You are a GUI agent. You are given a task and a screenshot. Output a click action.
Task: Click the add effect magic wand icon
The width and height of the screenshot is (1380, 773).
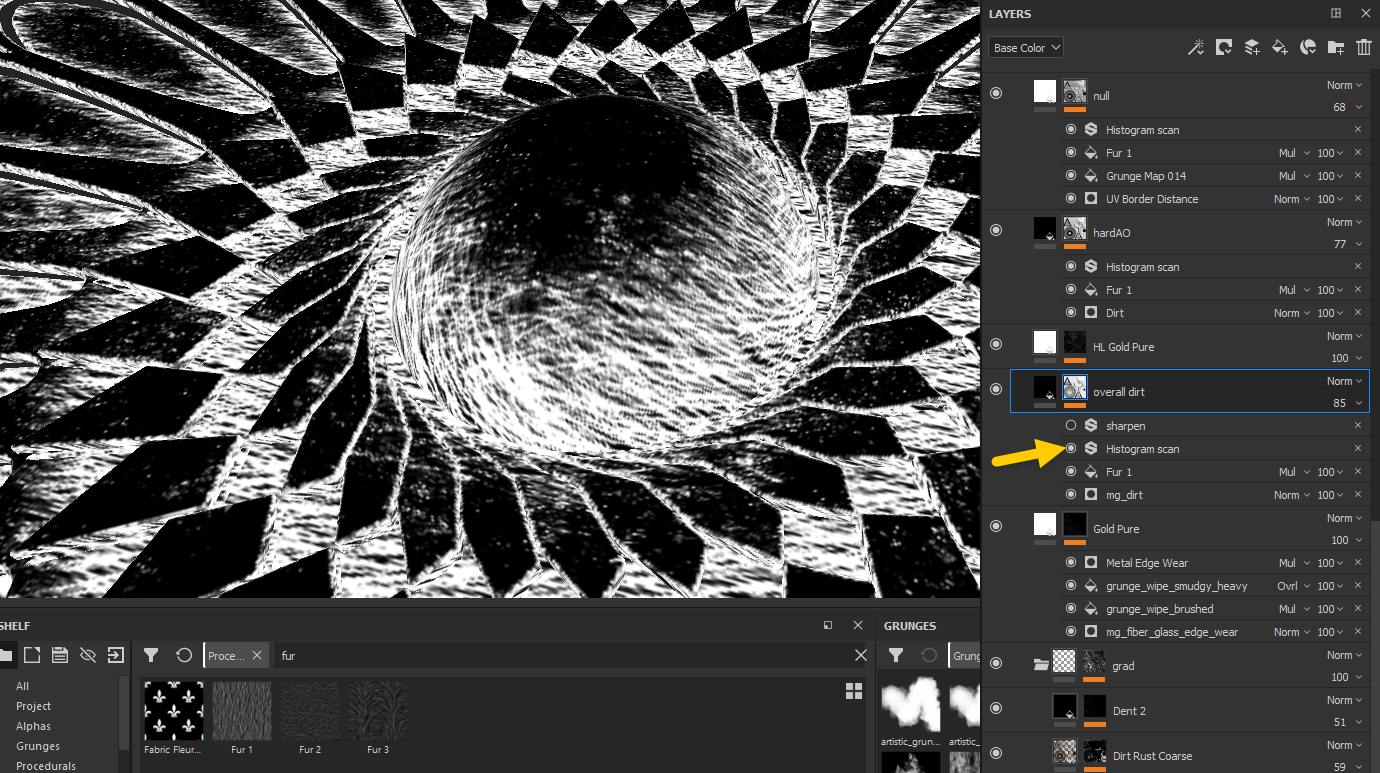1195,47
